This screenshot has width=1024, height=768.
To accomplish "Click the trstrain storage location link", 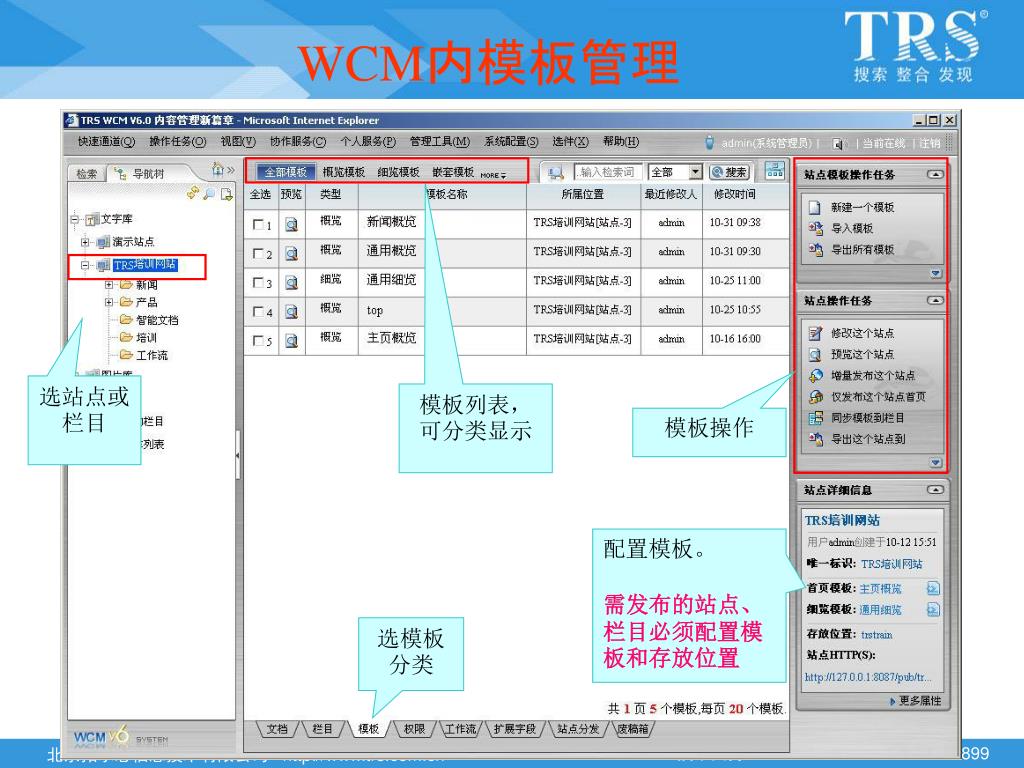I will click(876, 635).
